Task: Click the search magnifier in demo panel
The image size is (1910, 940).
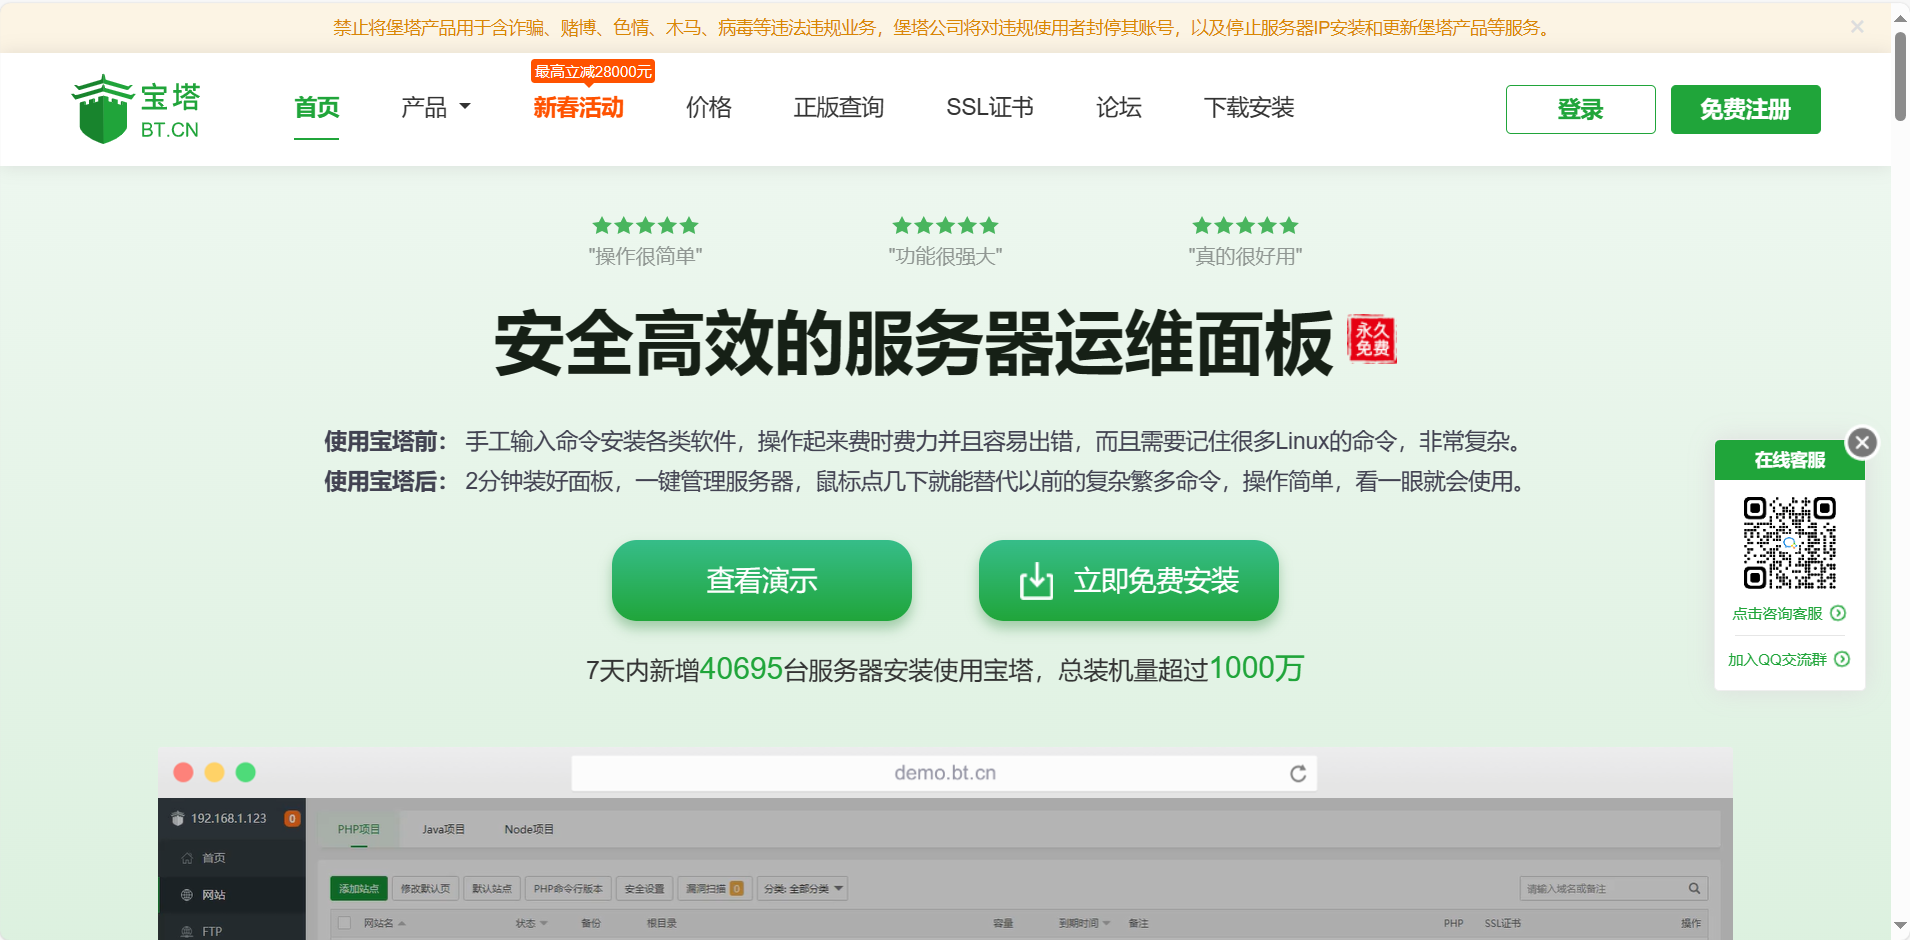Action: point(1693,888)
